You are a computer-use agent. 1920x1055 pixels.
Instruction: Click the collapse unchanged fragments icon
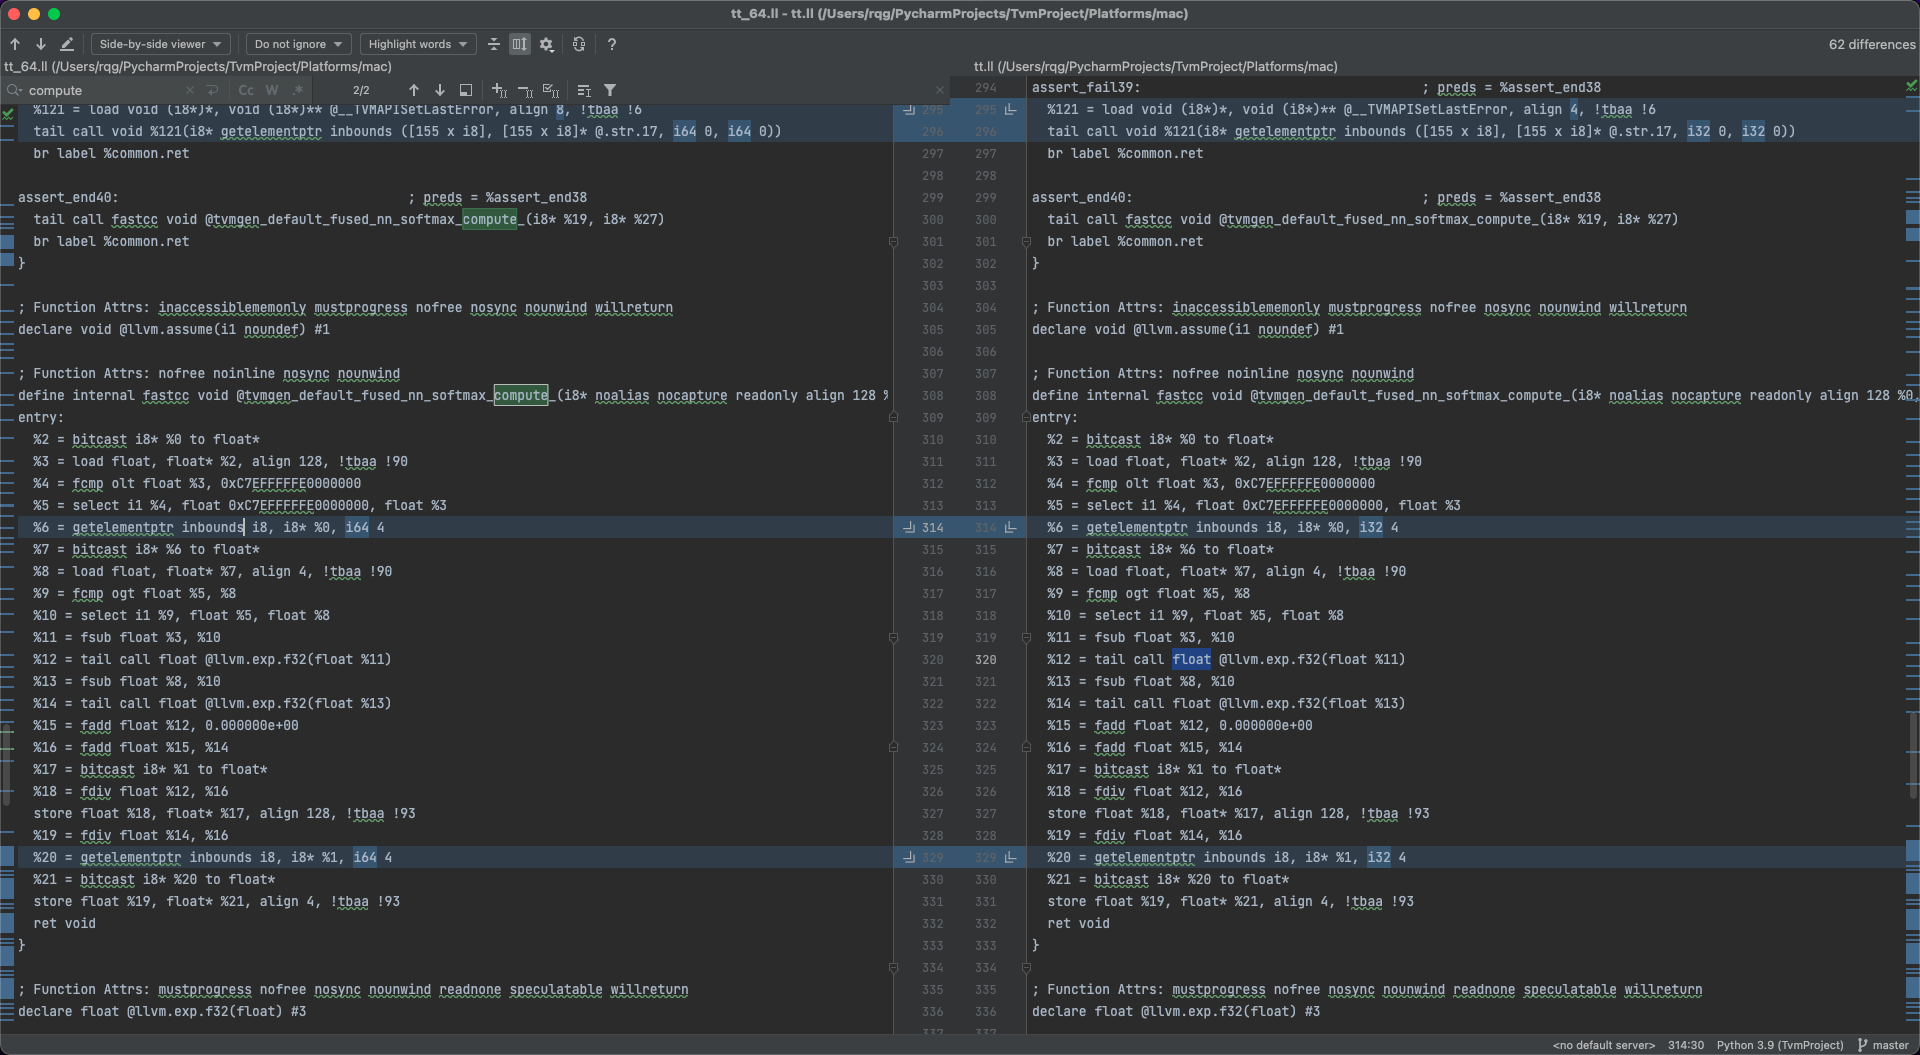[493, 44]
